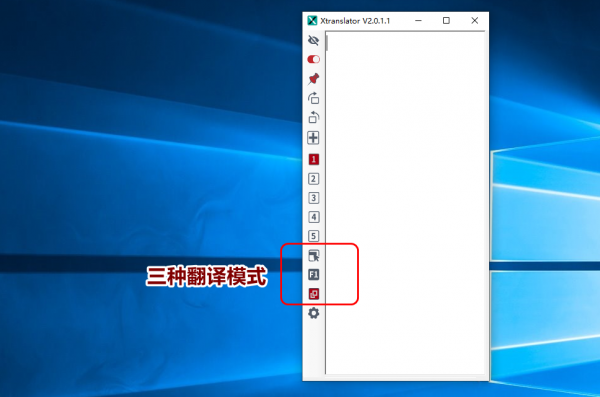Click the rotate-counterclockwise arrow icon
This screenshot has height=397, width=600.
(313, 117)
